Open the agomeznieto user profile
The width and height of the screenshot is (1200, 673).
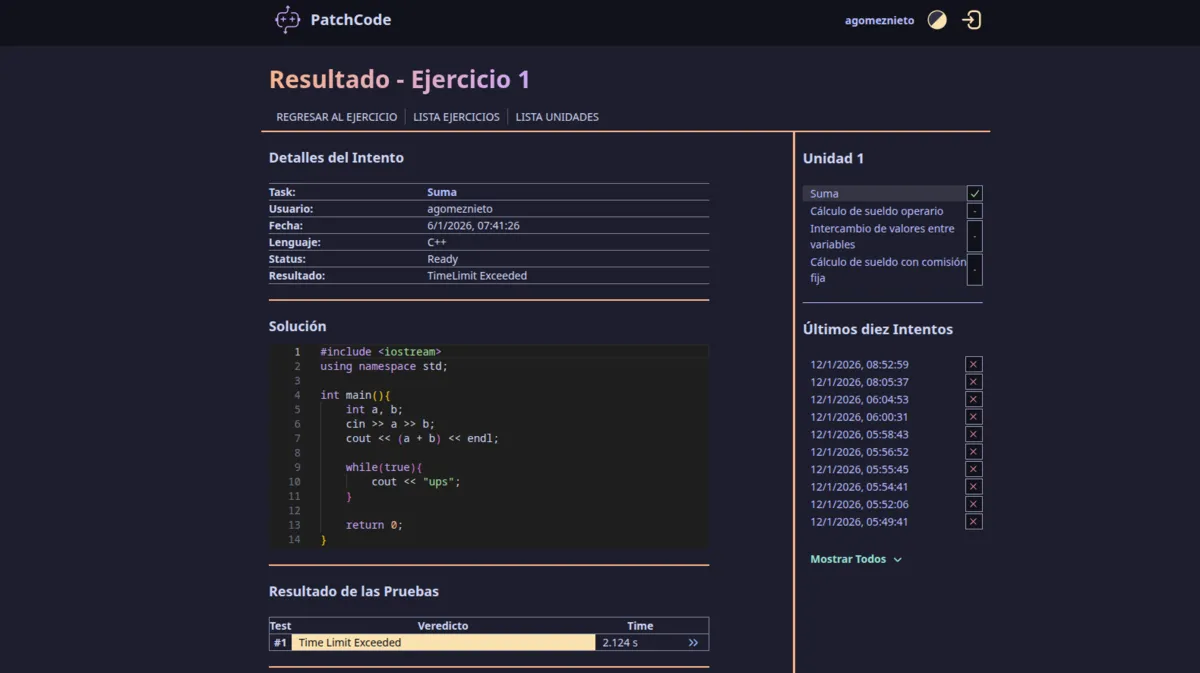pos(879,20)
